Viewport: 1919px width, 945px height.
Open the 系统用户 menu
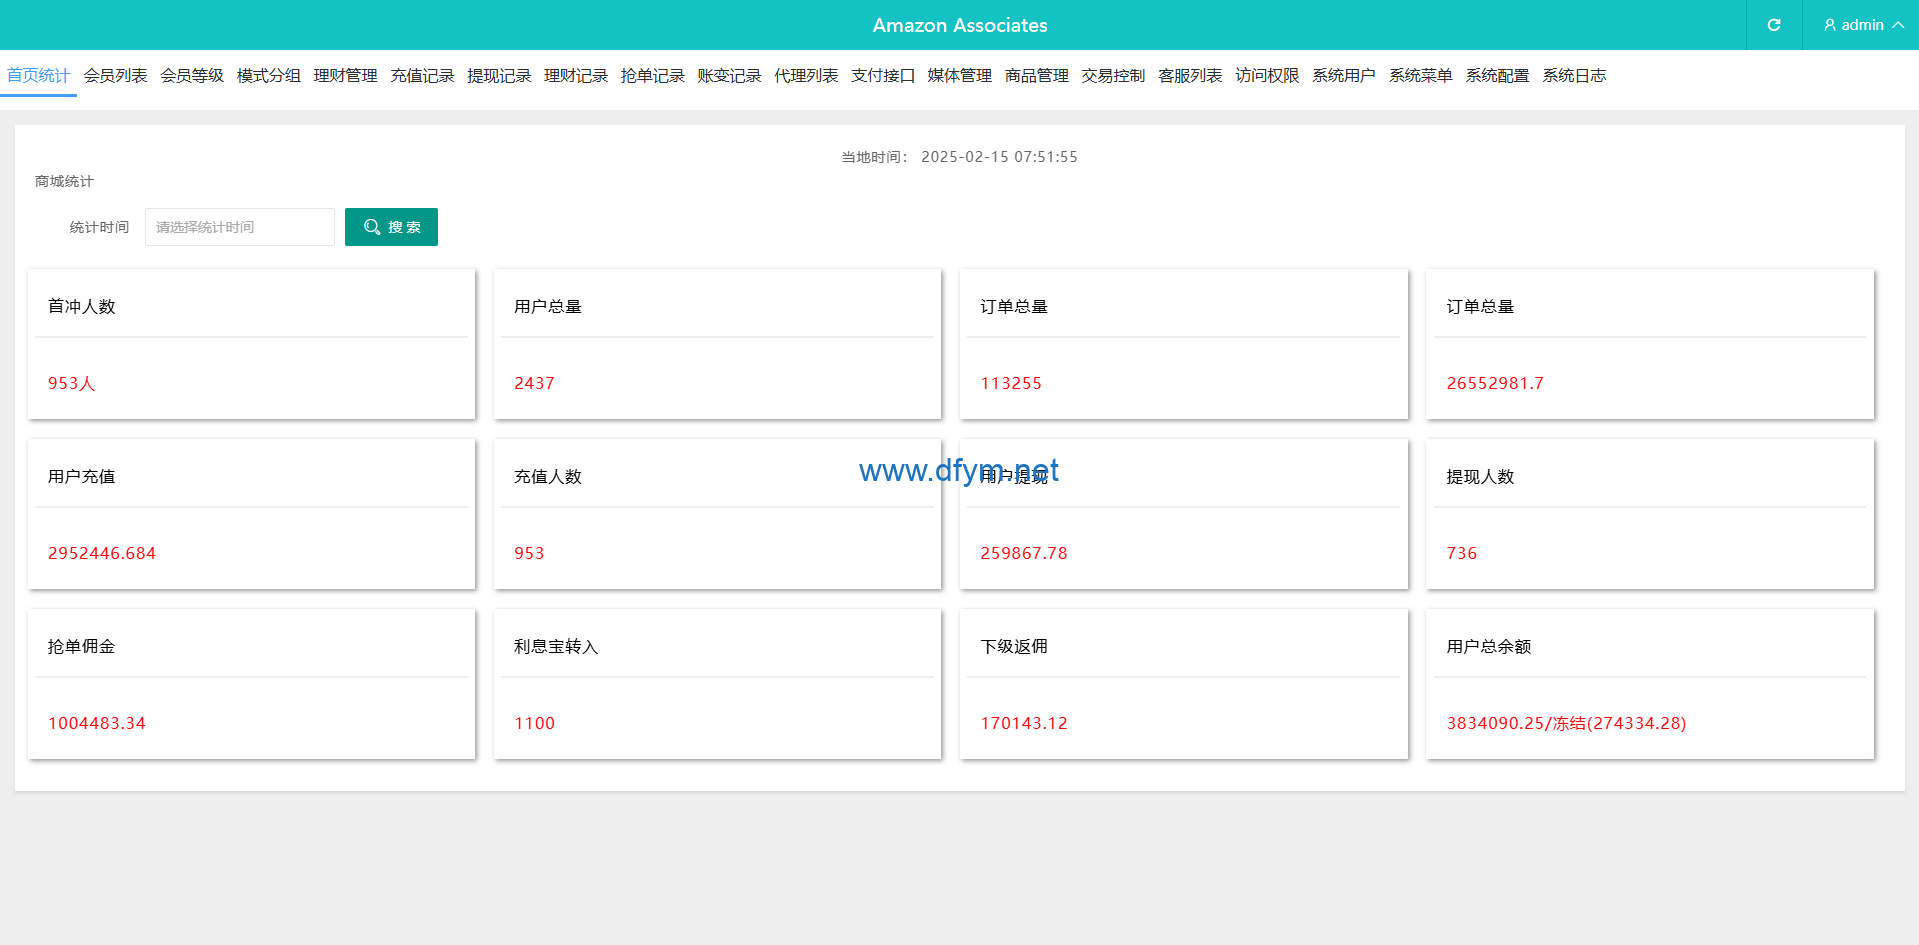click(x=1343, y=76)
